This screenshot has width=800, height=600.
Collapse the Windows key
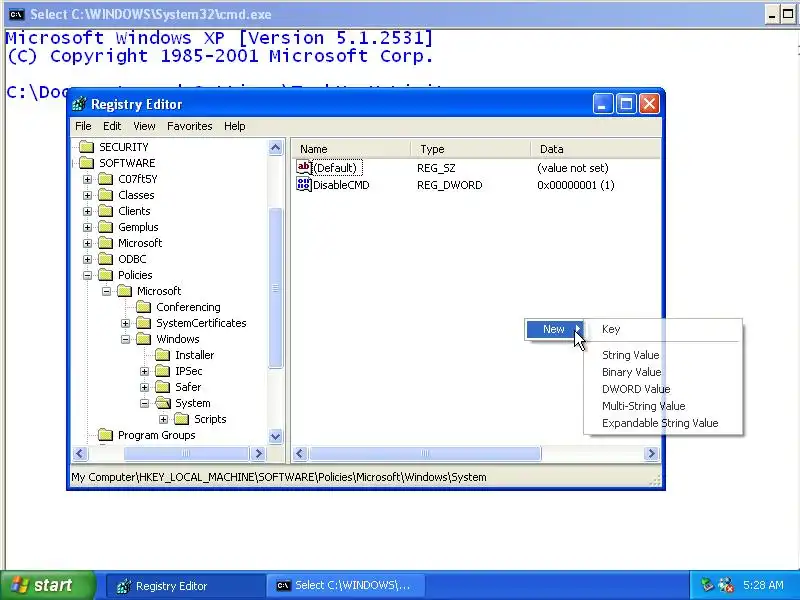point(126,339)
